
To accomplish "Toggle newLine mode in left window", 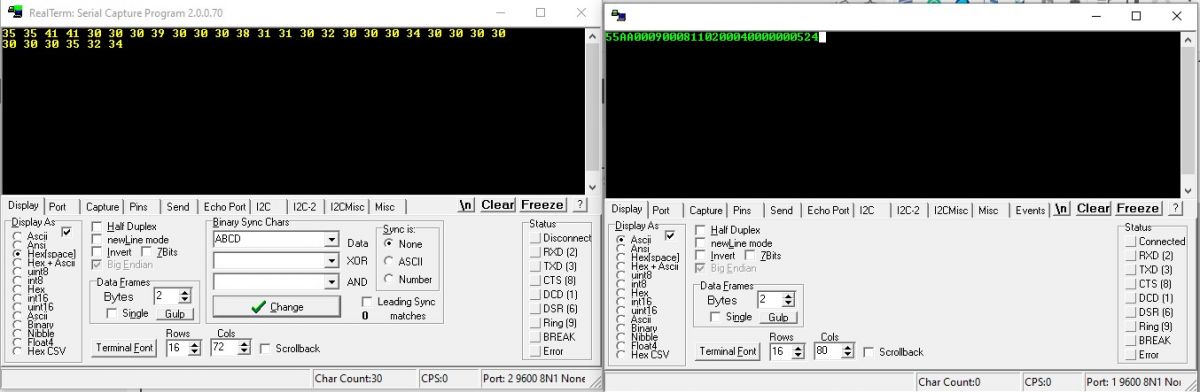I will pos(130,239).
